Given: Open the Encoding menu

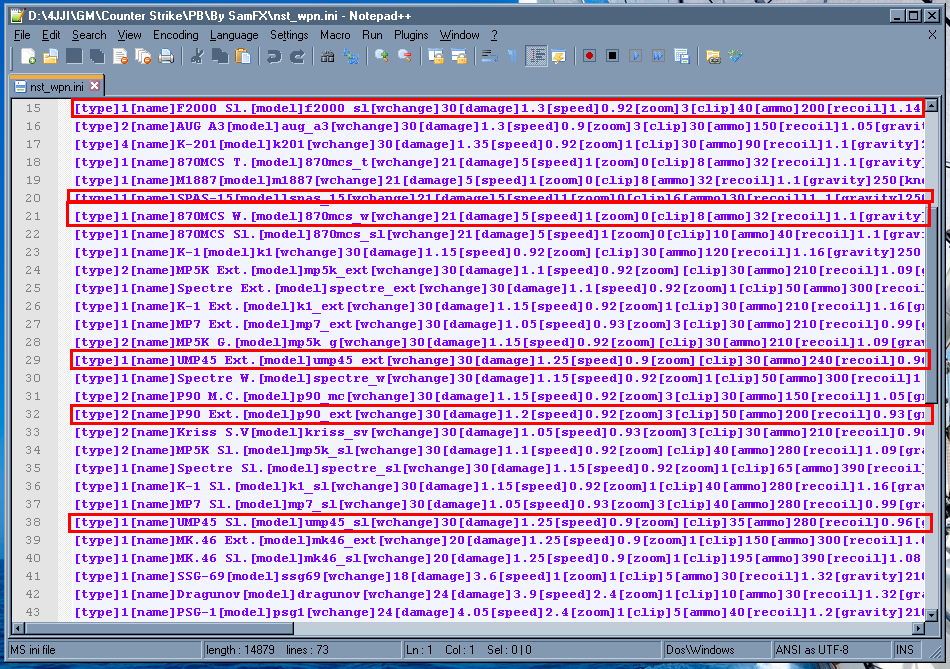Looking at the screenshot, I should pos(176,35).
